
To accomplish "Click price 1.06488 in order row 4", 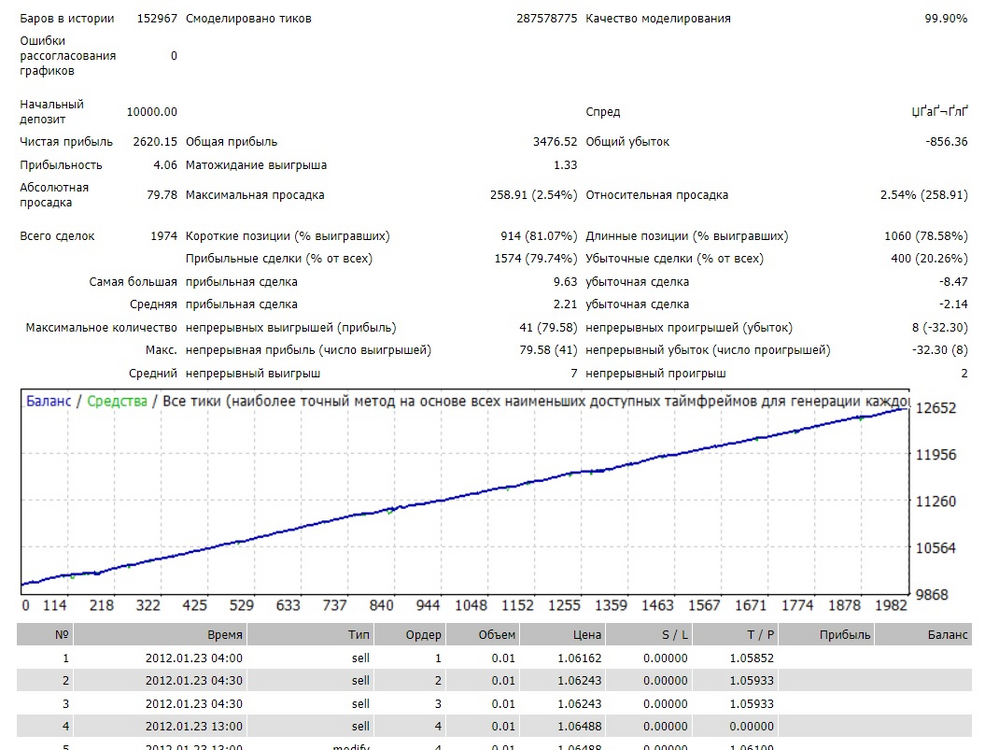I will (x=579, y=726).
